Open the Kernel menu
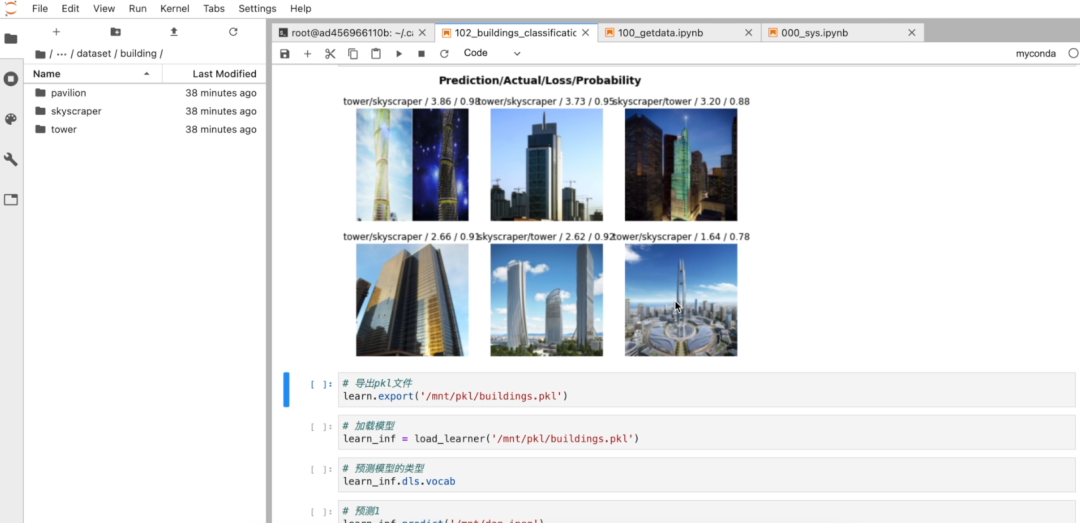 coord(174,9)
